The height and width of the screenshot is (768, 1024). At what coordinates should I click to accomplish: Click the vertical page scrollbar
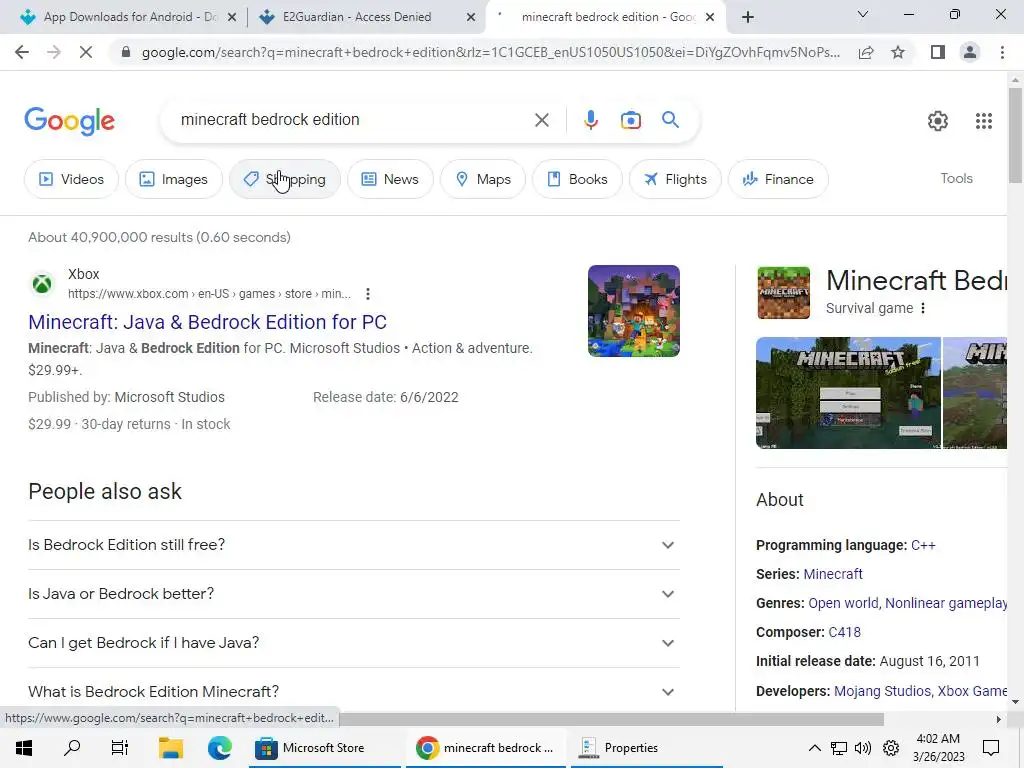(1014, 135)
